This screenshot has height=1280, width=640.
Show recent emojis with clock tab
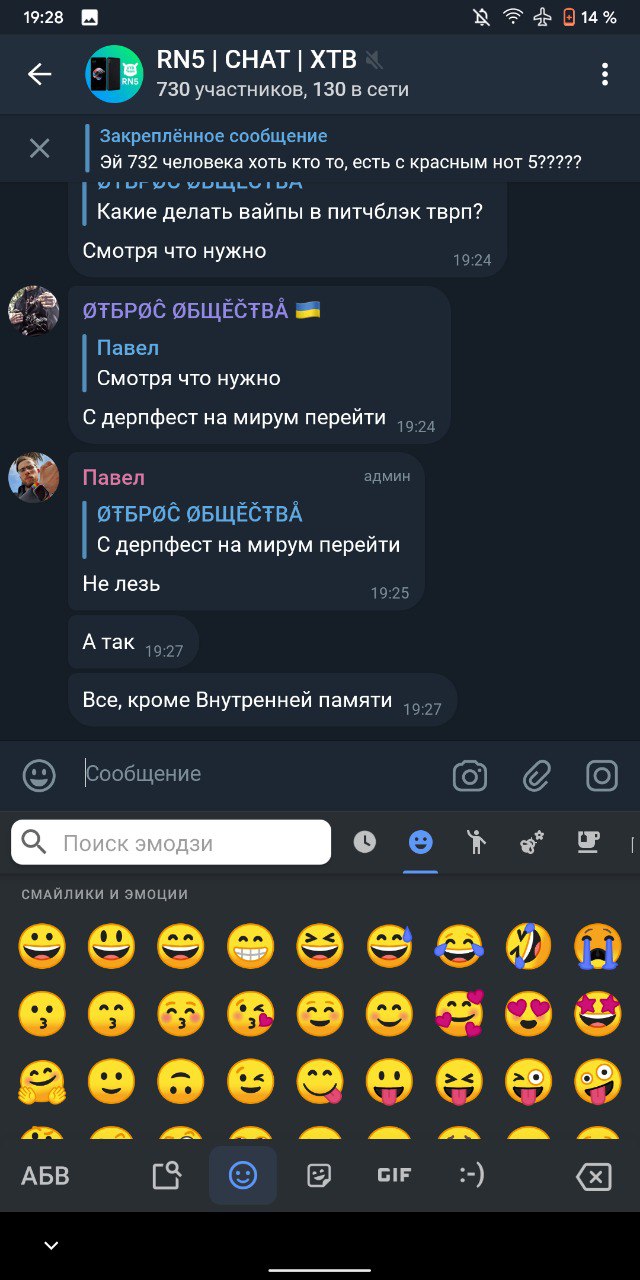click(x=365, y=843)
